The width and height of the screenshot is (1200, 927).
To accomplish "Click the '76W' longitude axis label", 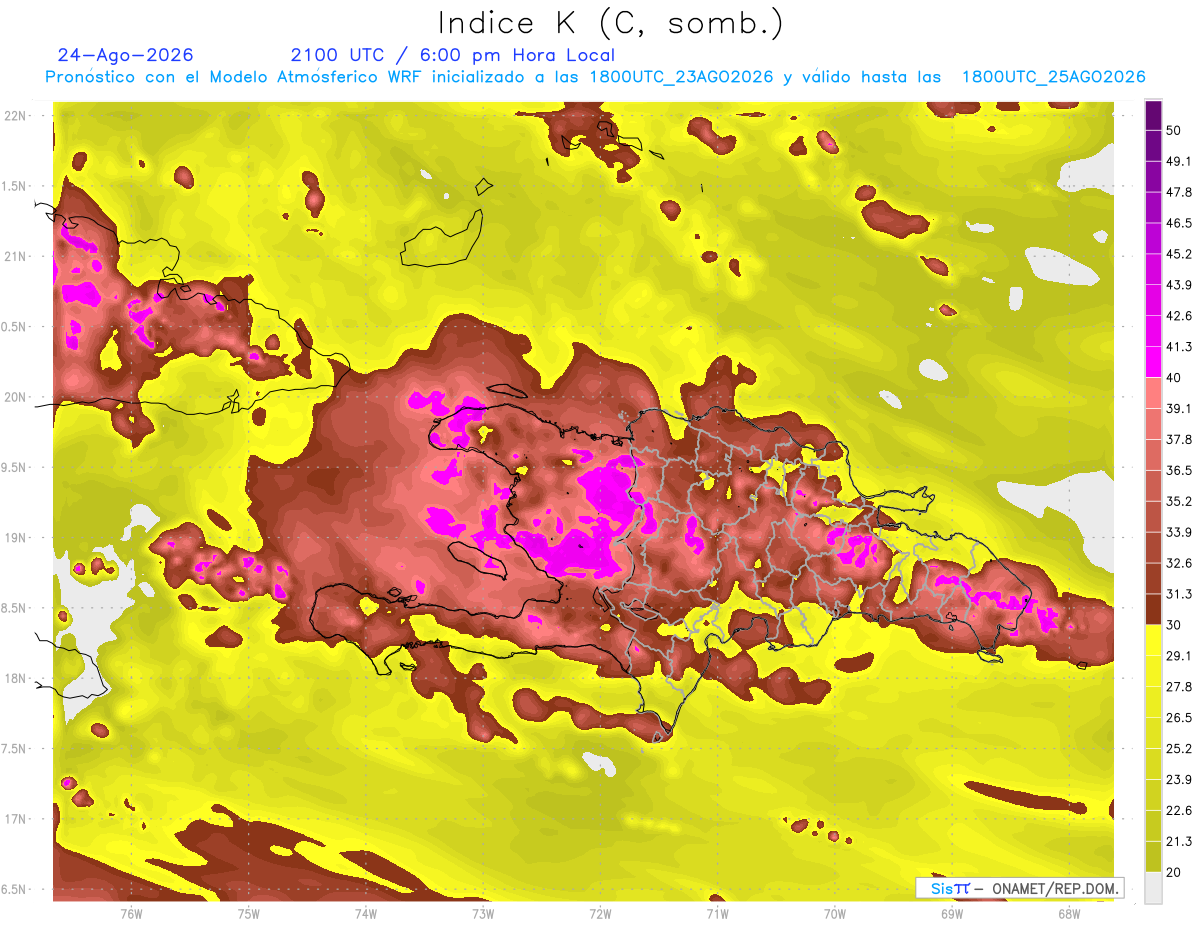I will [131, 913].
